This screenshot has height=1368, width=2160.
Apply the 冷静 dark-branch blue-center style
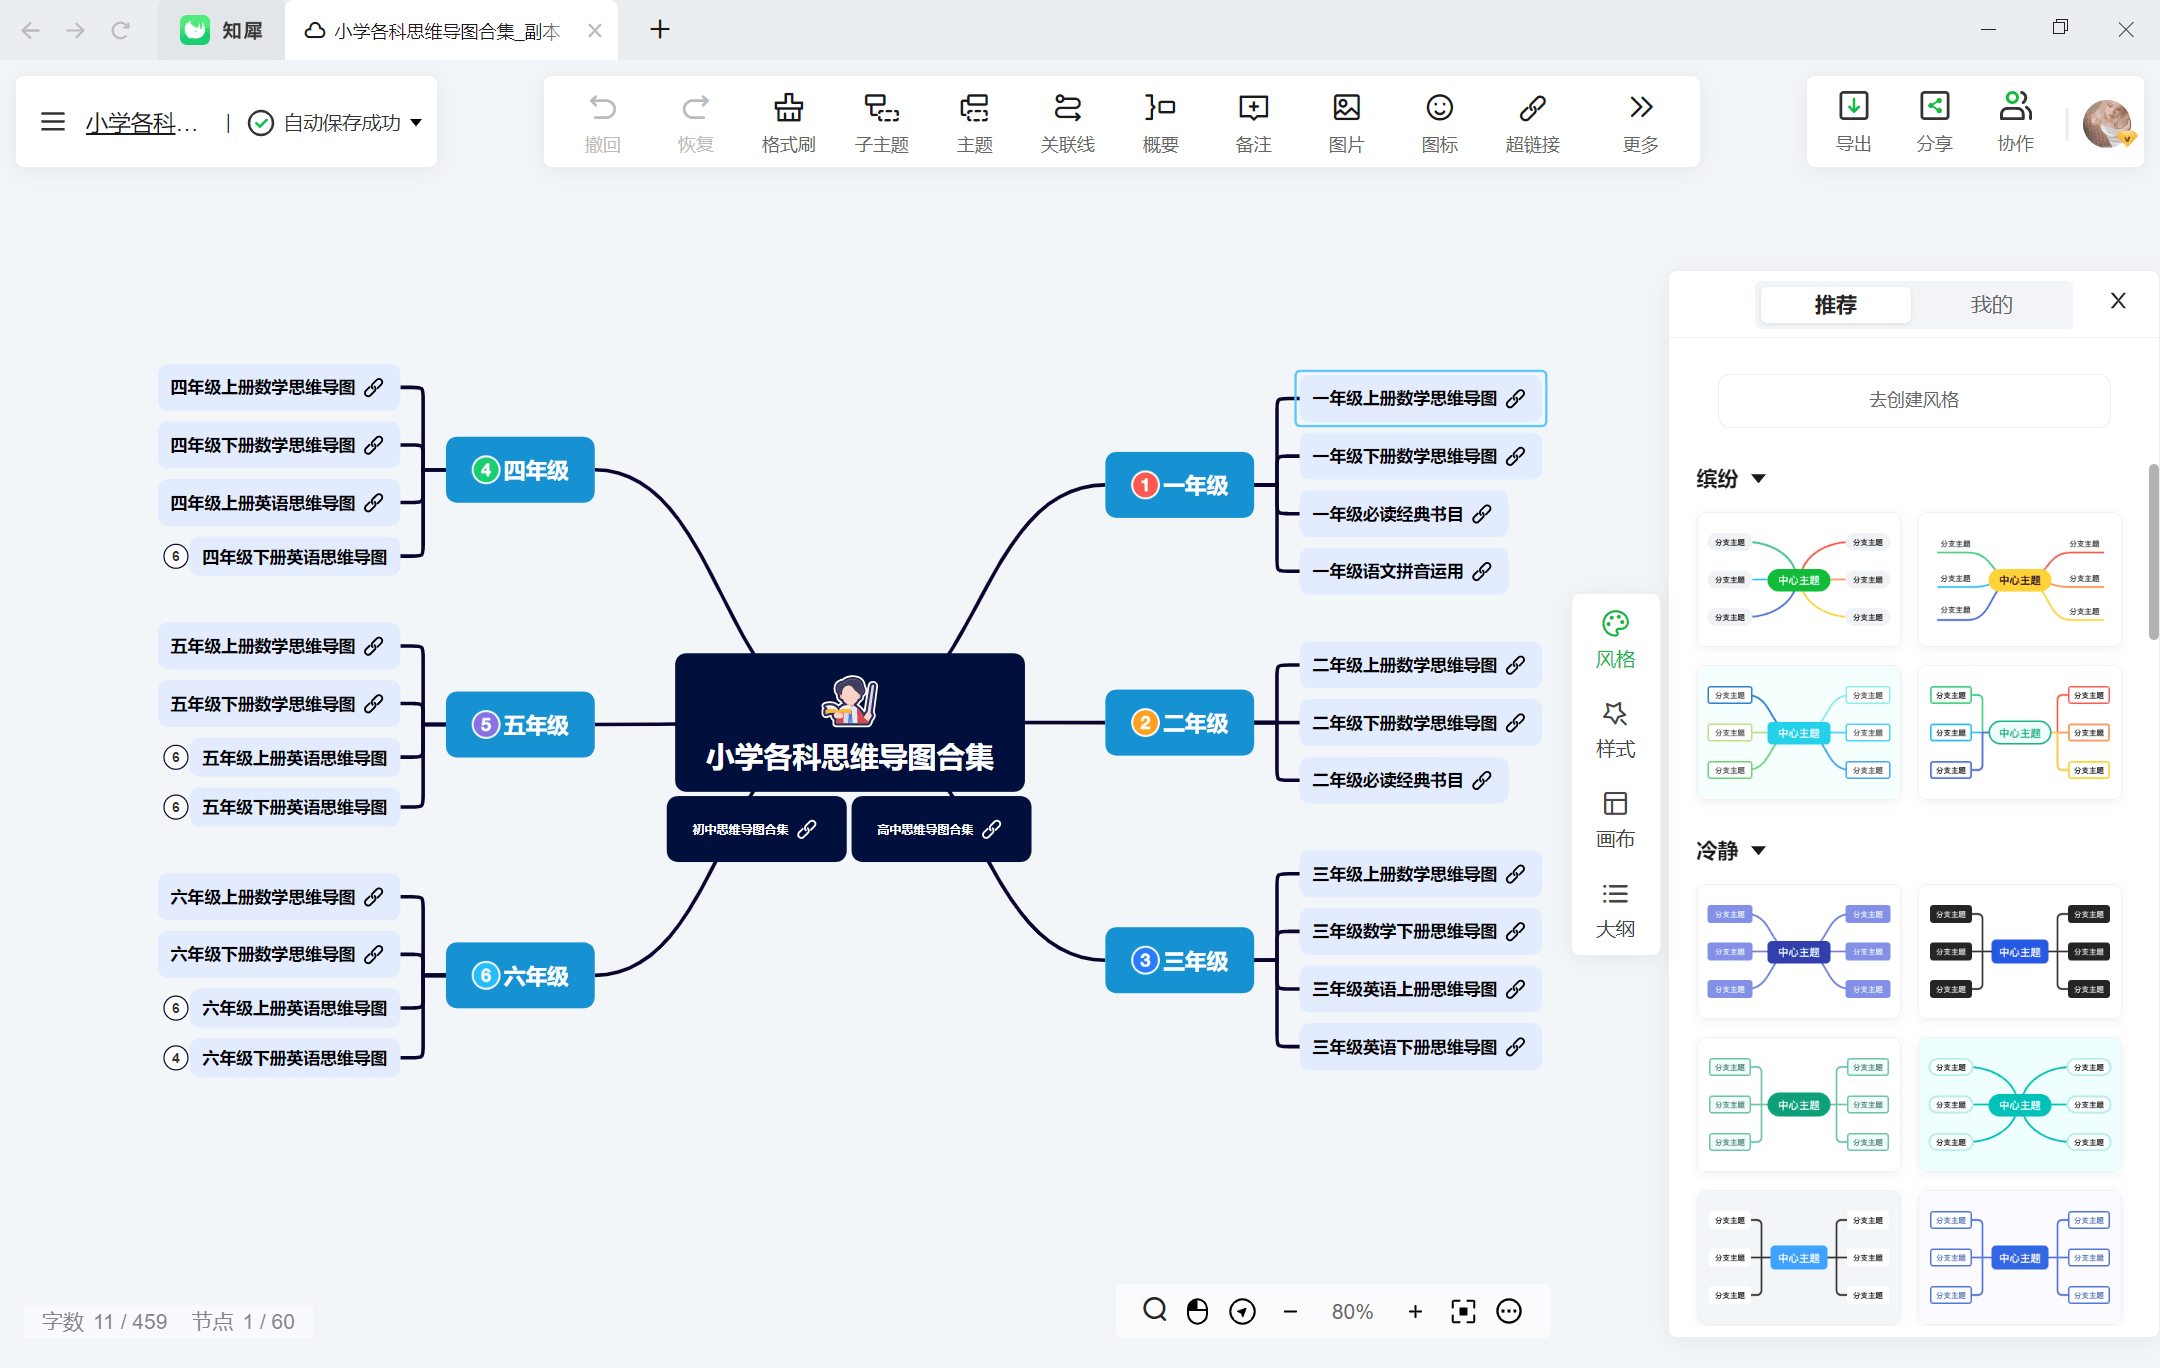(2019, 951)
